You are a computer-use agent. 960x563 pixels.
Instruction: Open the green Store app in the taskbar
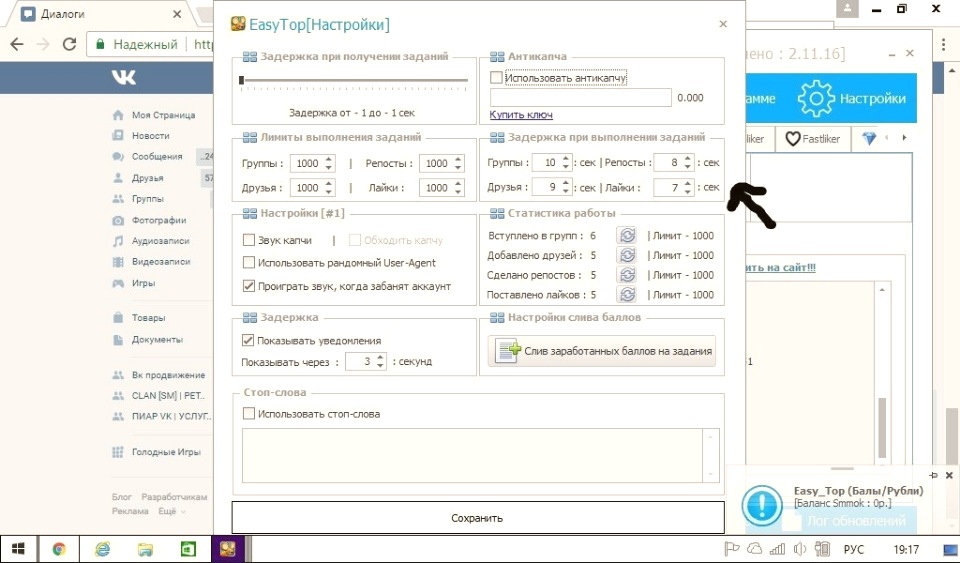pos(188,549)
